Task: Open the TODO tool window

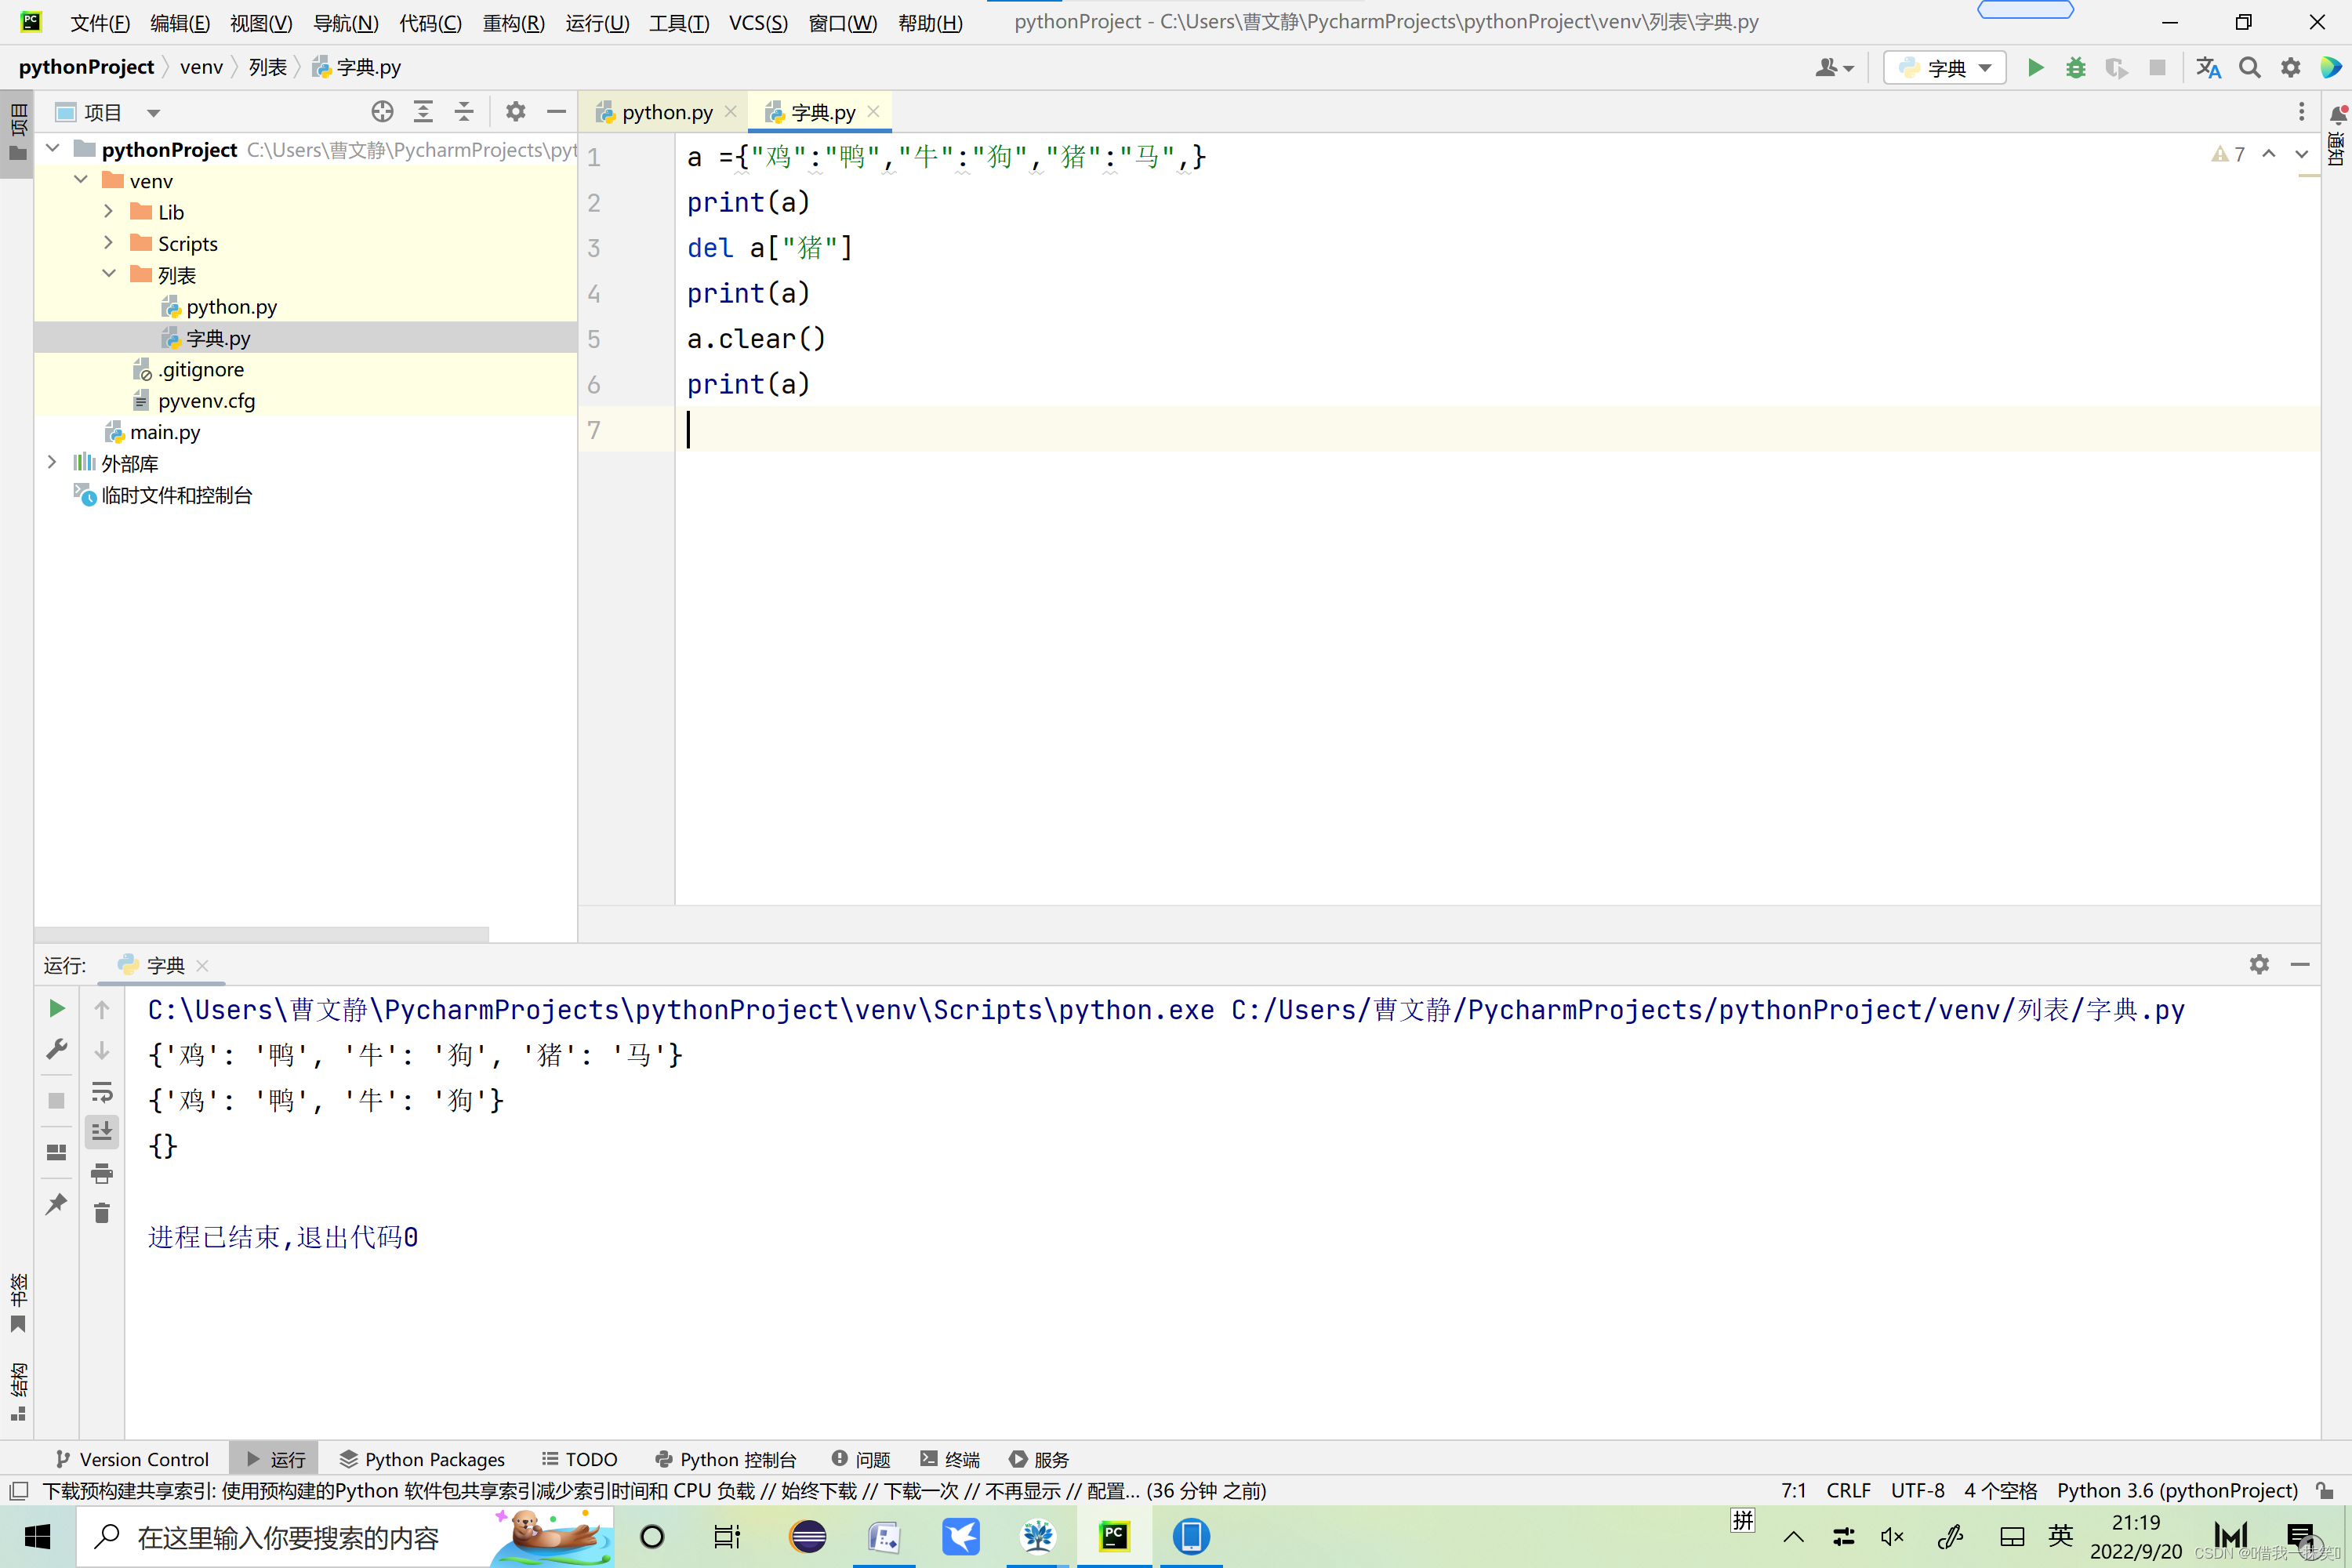Action: pyautogui.click(x=580, y=1459)
